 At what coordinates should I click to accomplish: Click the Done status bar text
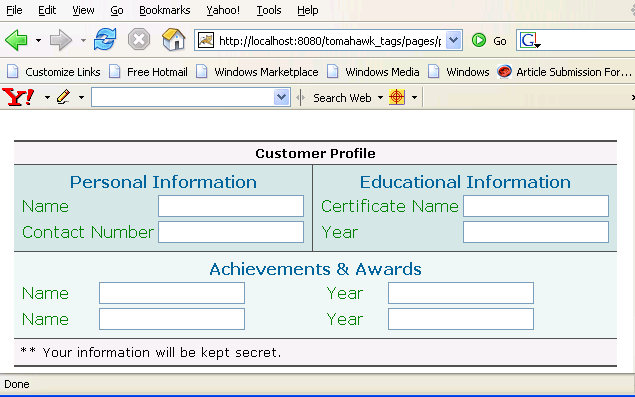(x=17, y=384)
